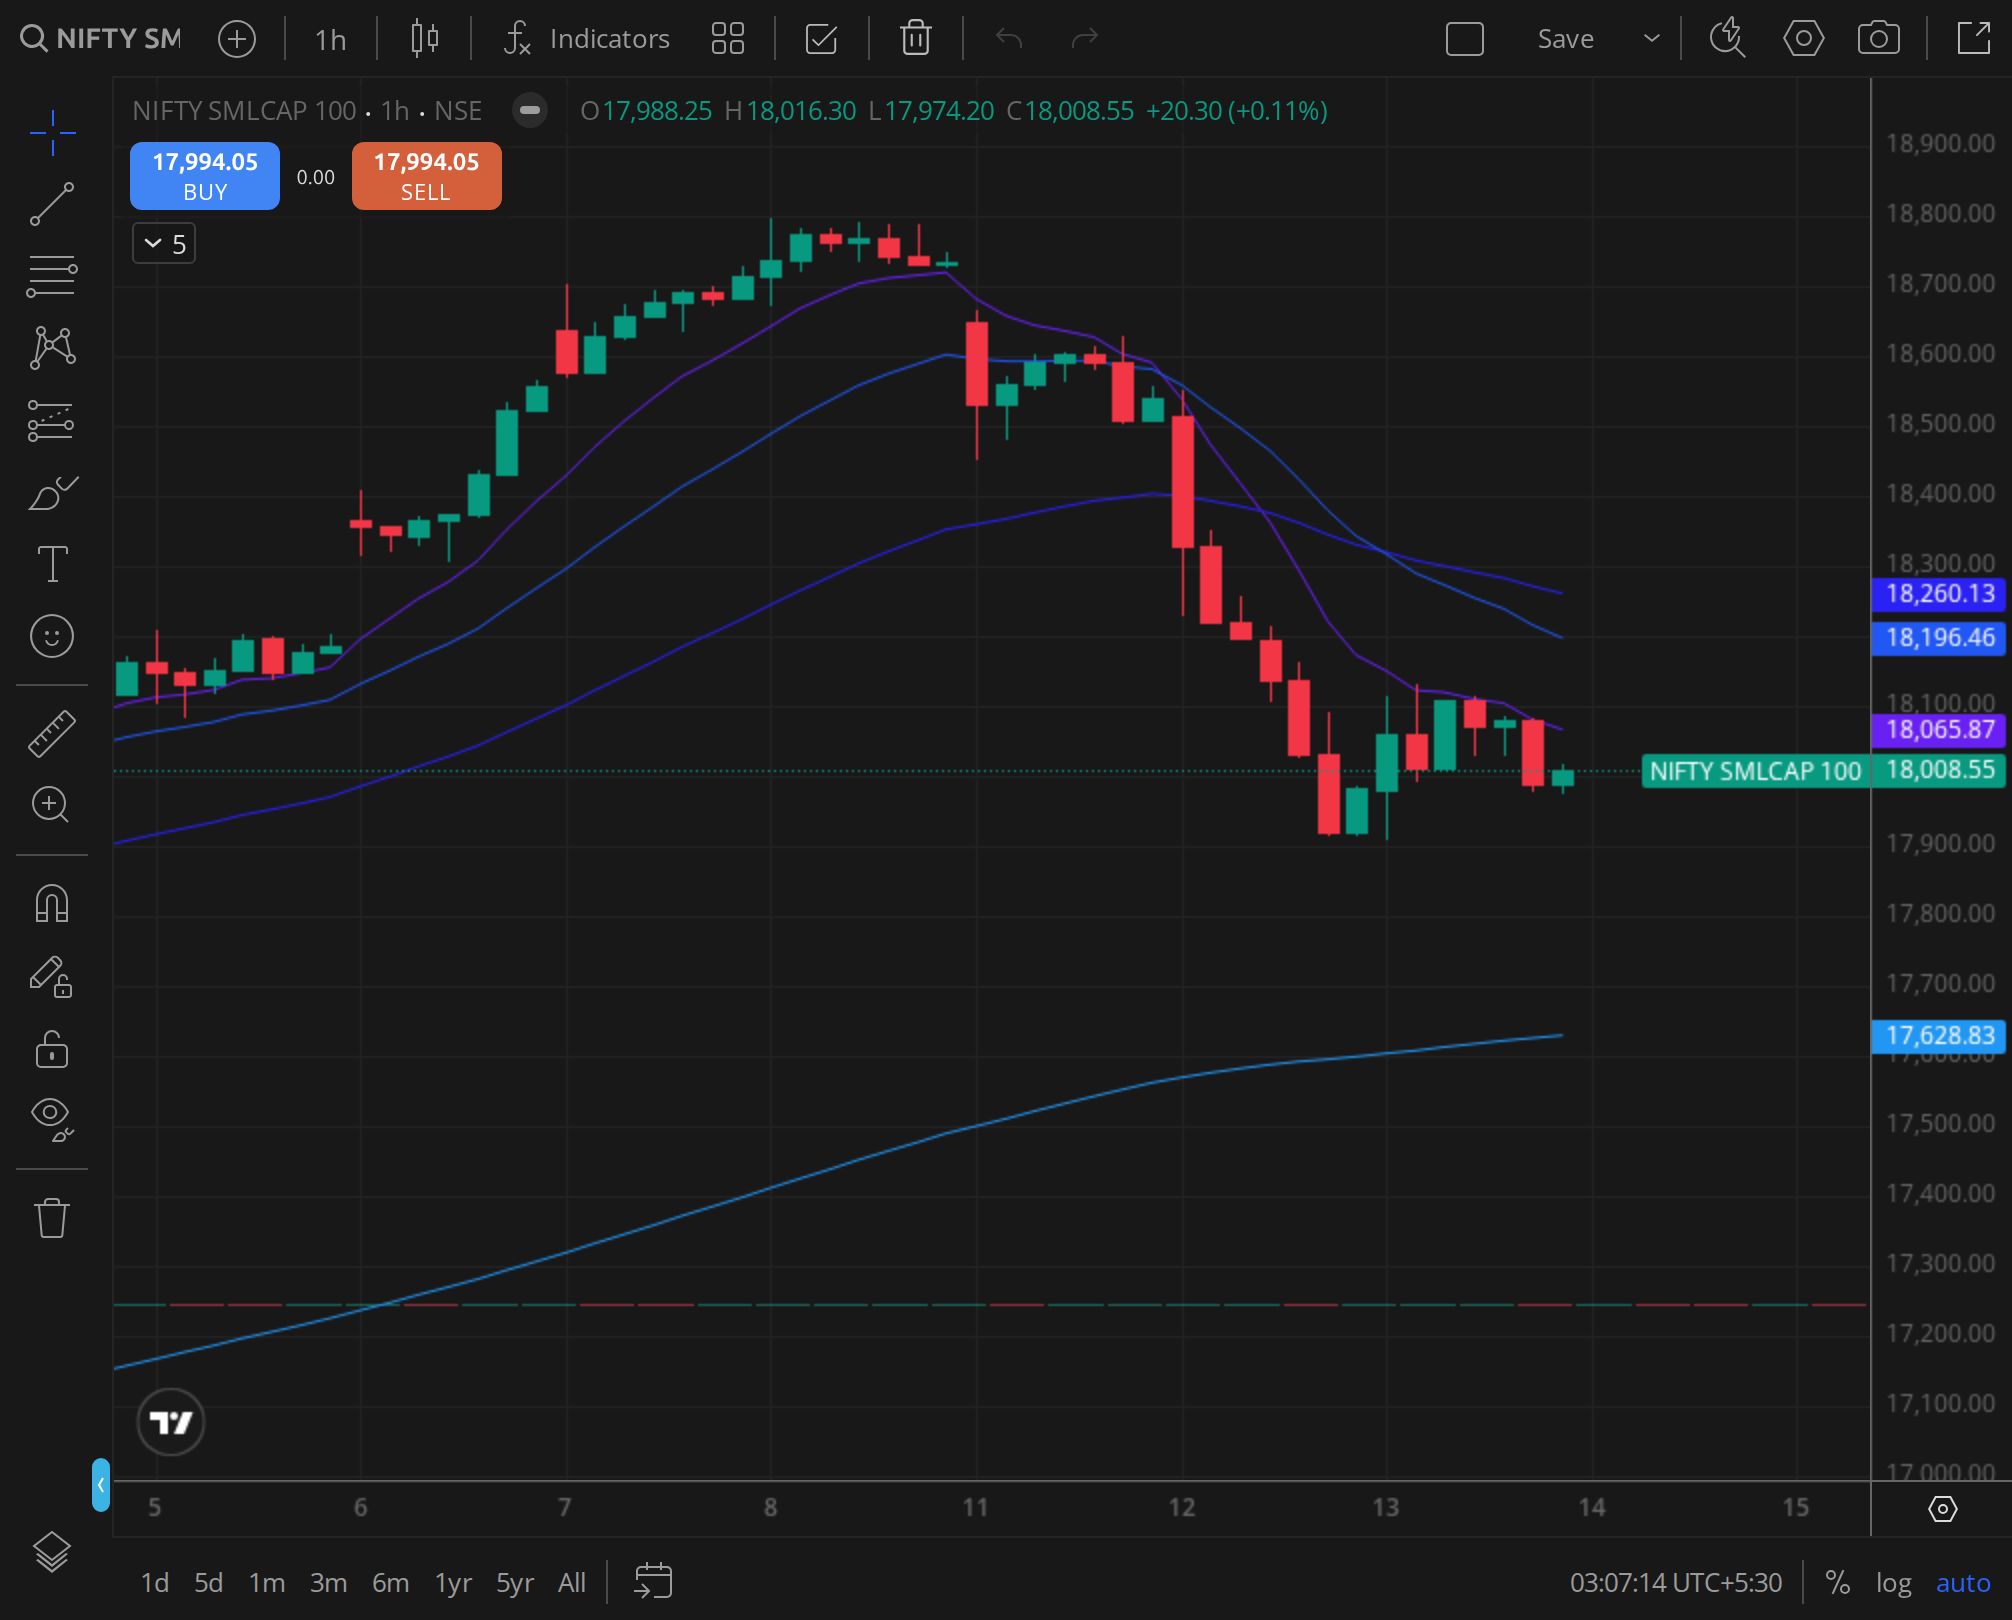
Task: Collapse the symbol legend with minus button
Action: [530, 110]
